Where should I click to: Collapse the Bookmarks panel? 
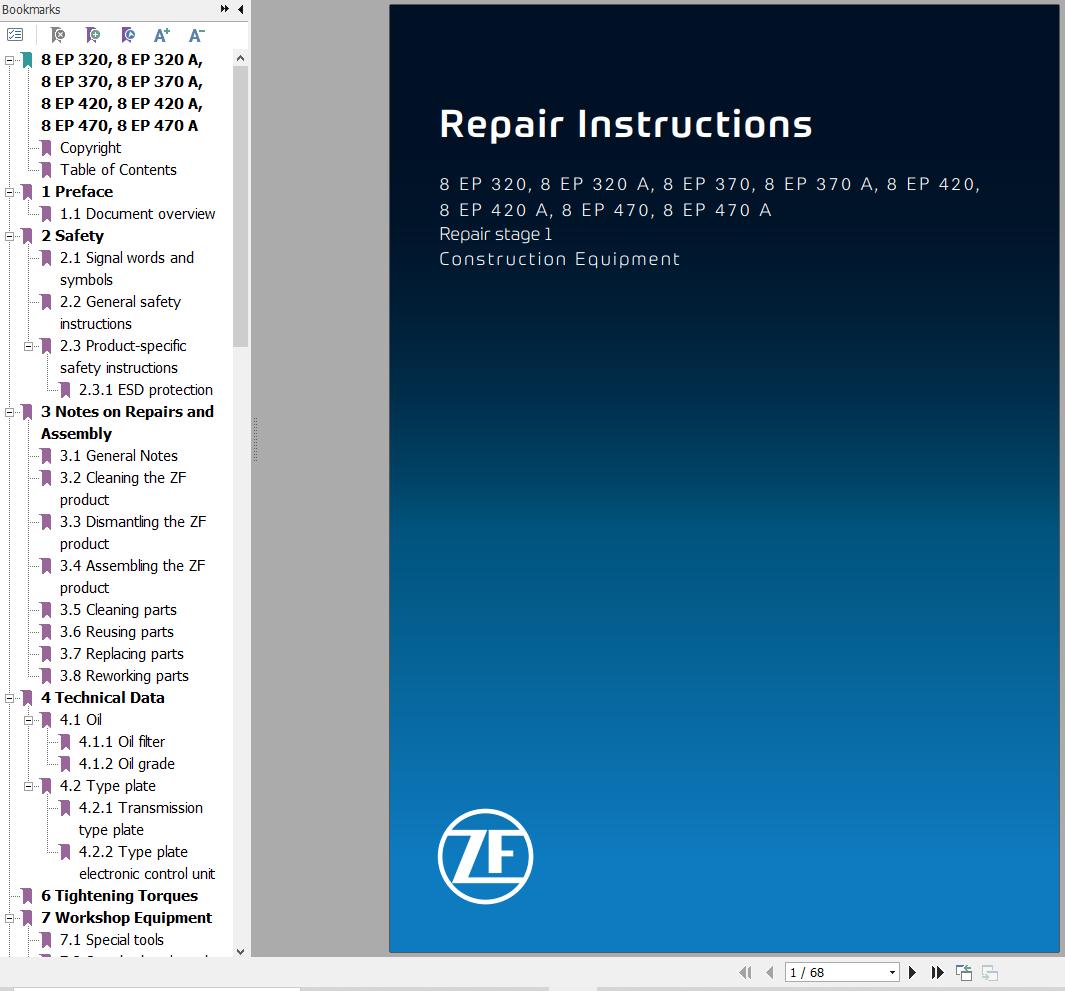[x=239, y=9]
